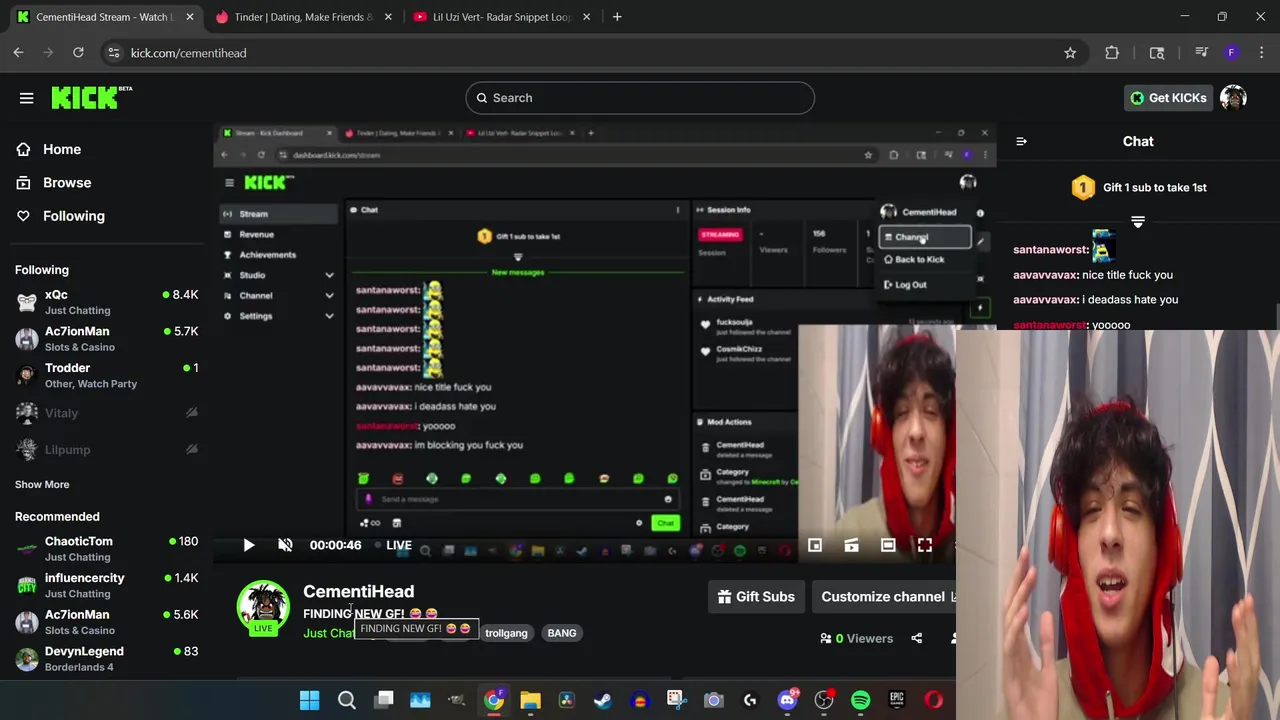This screenshot has width=1280, height=720.
Task: Select the BANG tag
Action: click(x=562, y=633)
